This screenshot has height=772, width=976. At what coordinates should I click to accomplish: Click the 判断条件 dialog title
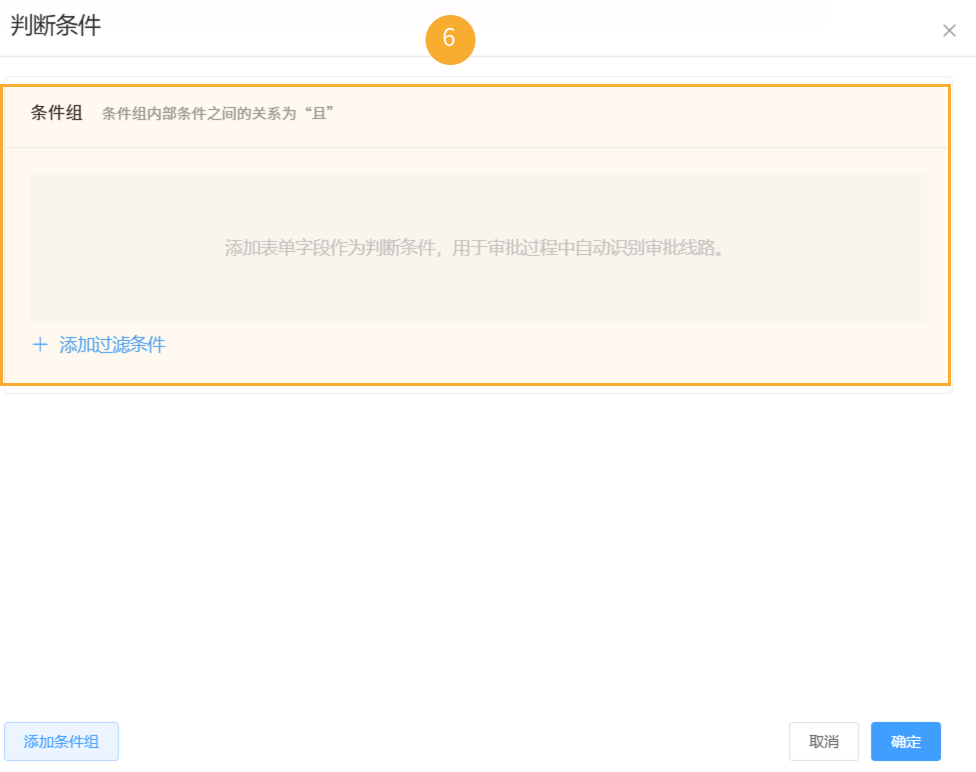click(x=55, y=26)
